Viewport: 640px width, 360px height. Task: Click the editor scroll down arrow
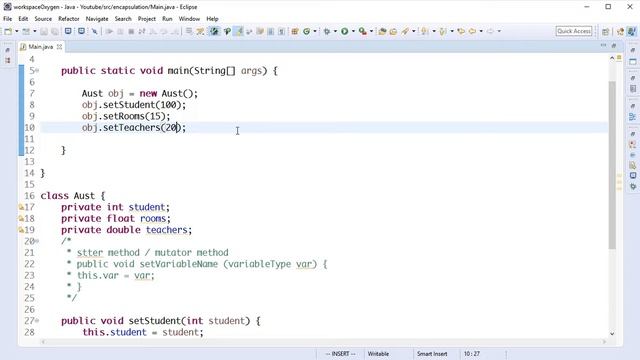pyautogui.click(x=612, y=333)
